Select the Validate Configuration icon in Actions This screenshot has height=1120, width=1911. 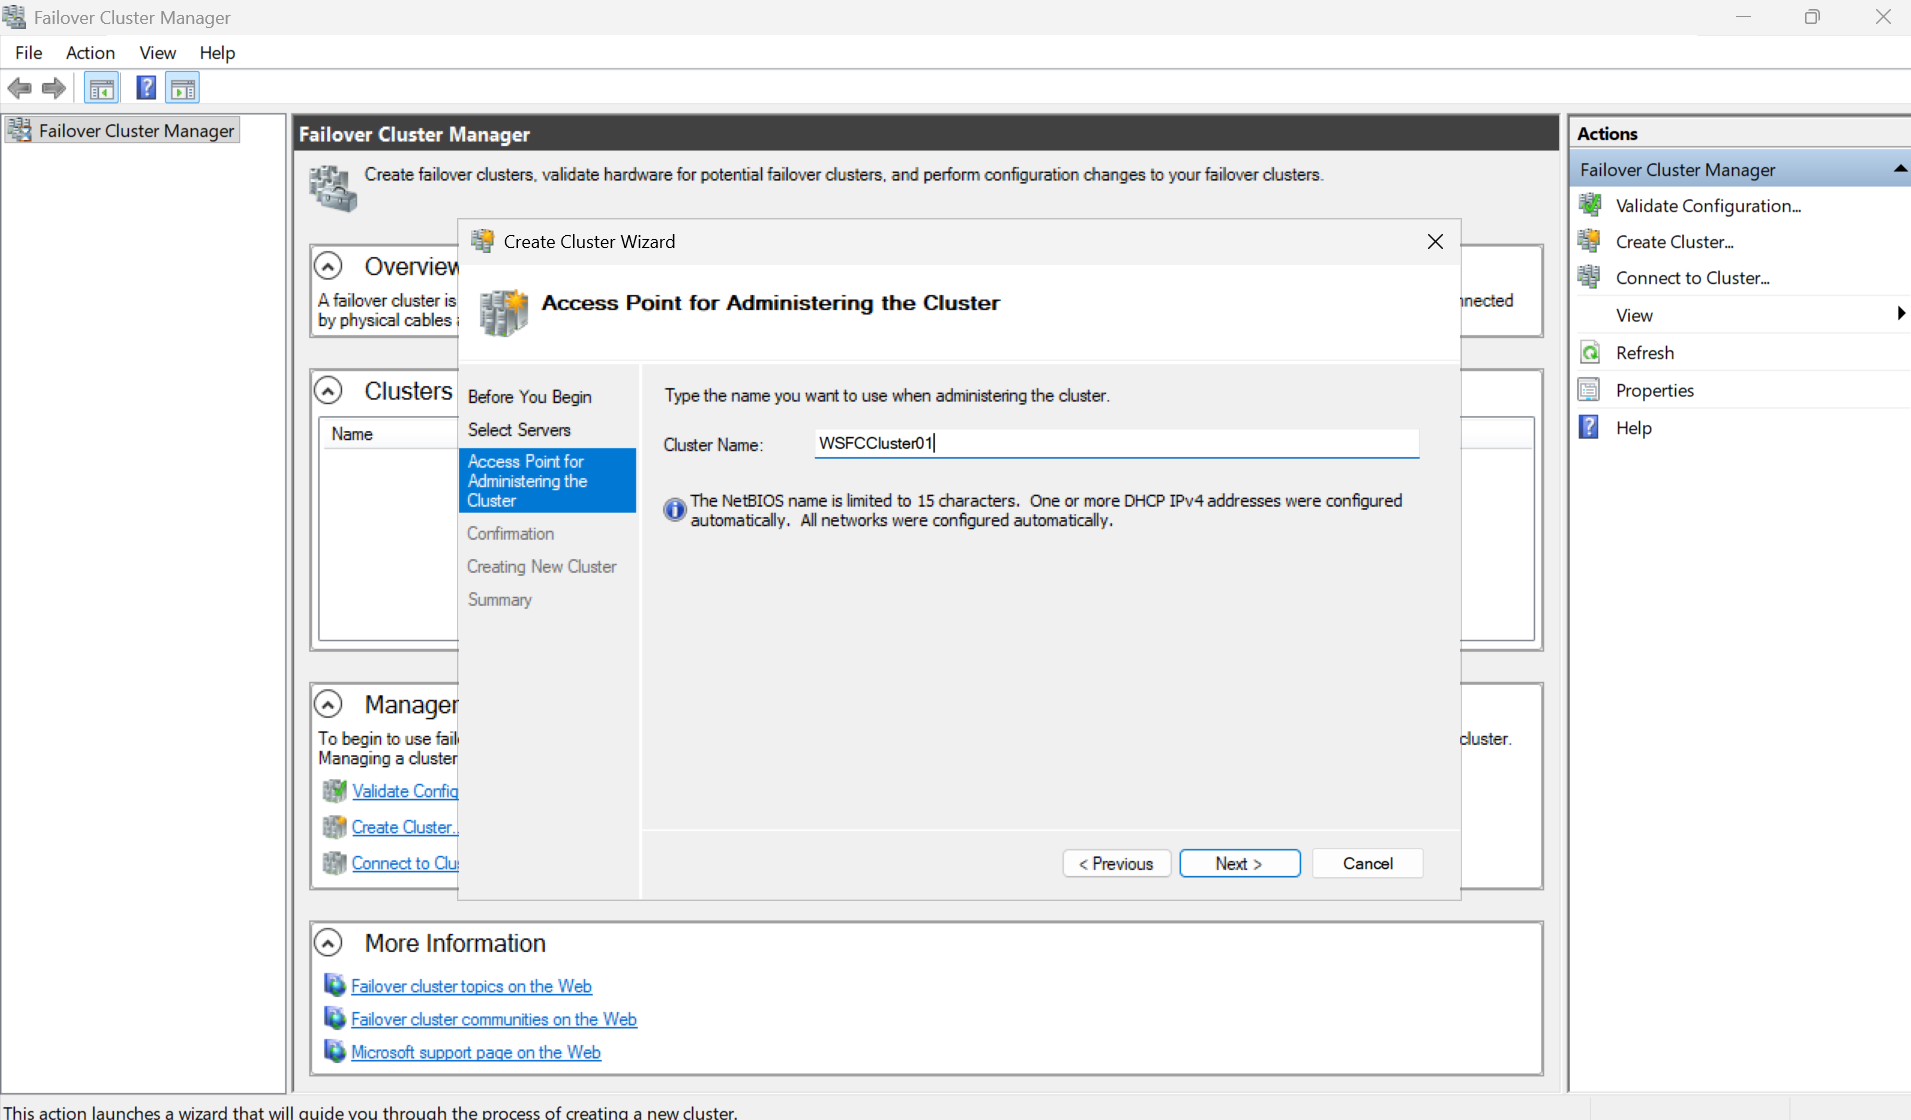1590,206
